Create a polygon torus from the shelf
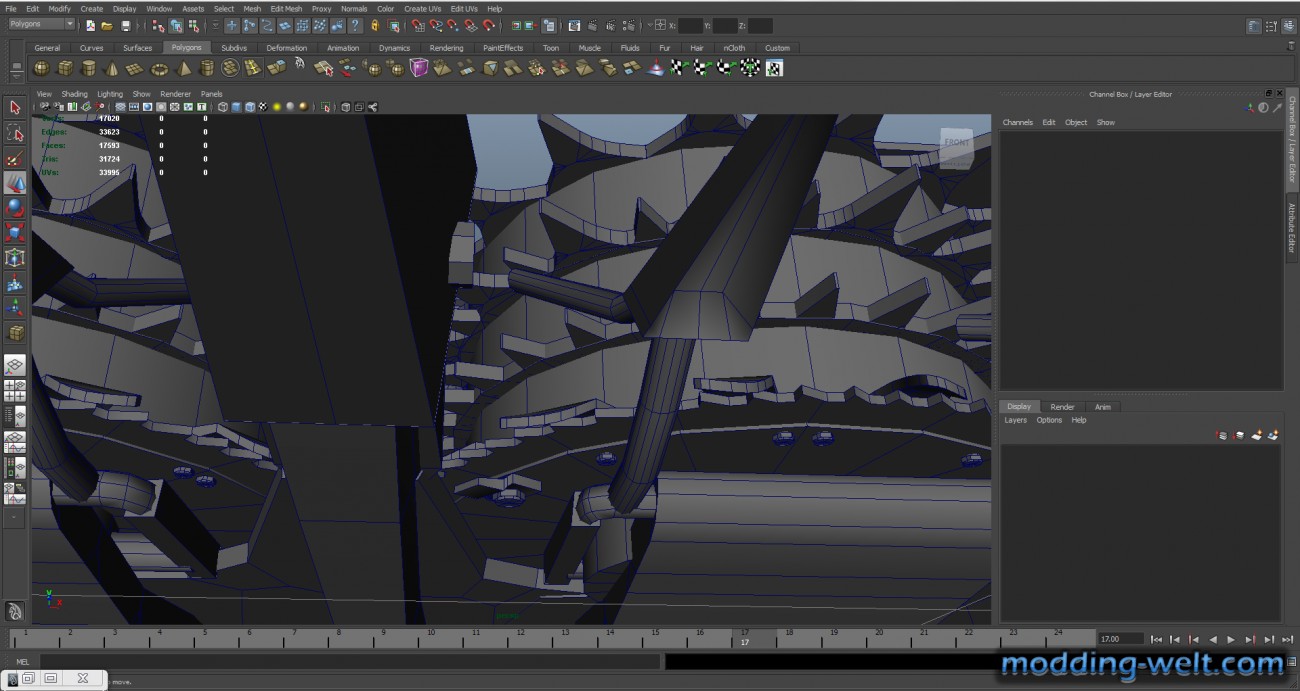This screenshot has width=1300, height=691. coord(159,68)
